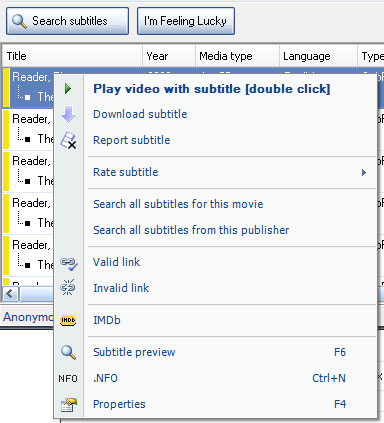
Task: Select child 'The' item under second Reader
Action: 45,138
